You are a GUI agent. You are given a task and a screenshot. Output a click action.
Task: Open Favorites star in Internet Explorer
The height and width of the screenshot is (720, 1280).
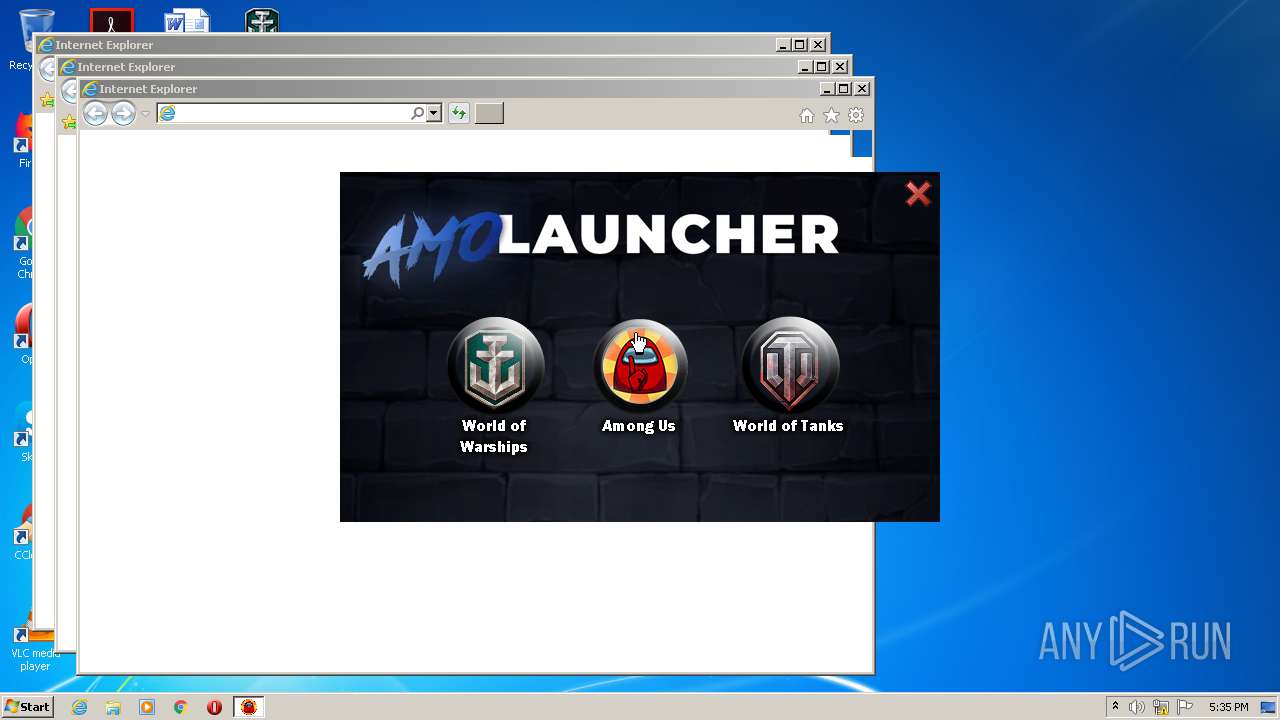point(831,116)
